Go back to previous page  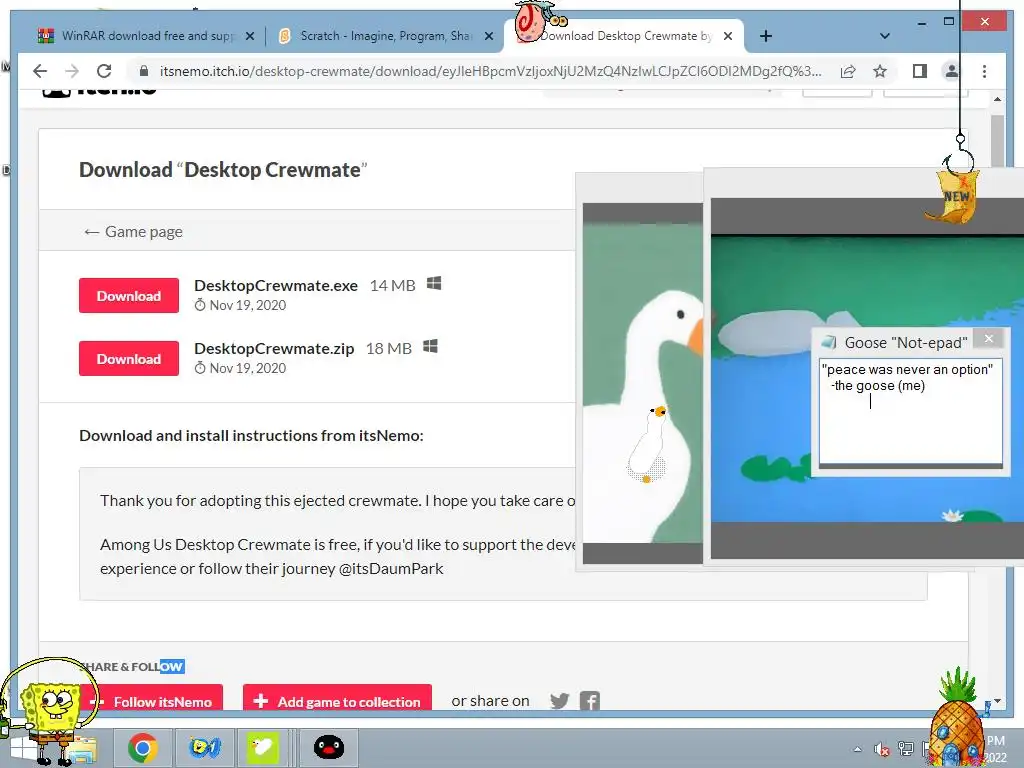tap(40, 71)
